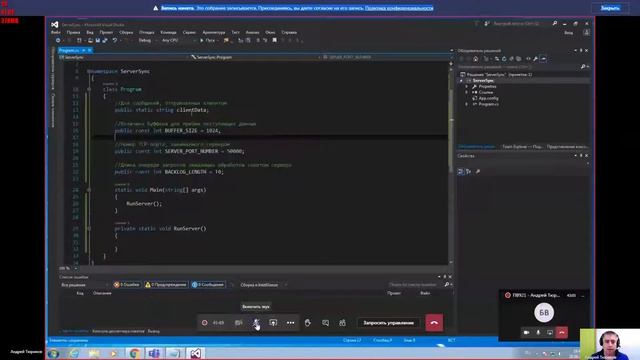Select the Alphabetical sort icon in Properties panel

(468, 171)
